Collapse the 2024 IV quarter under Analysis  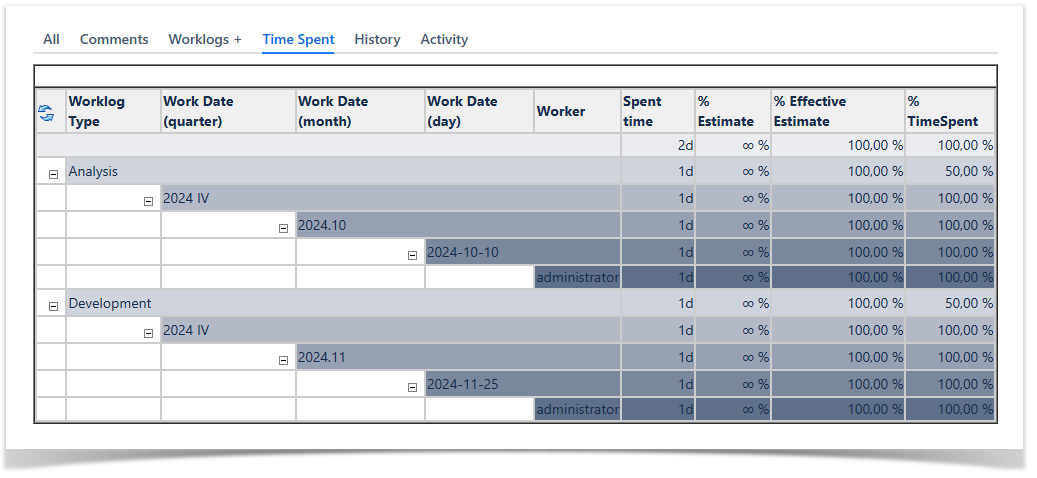tap(148, 200)
